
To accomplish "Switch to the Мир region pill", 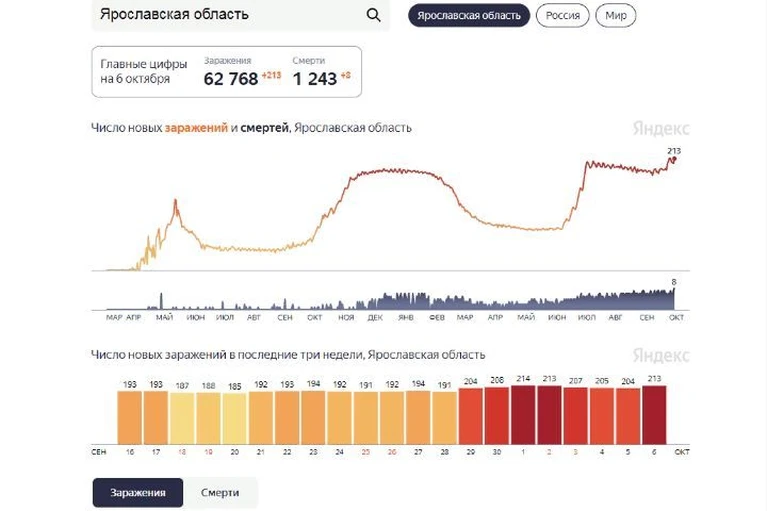I will tap(615, 15).
